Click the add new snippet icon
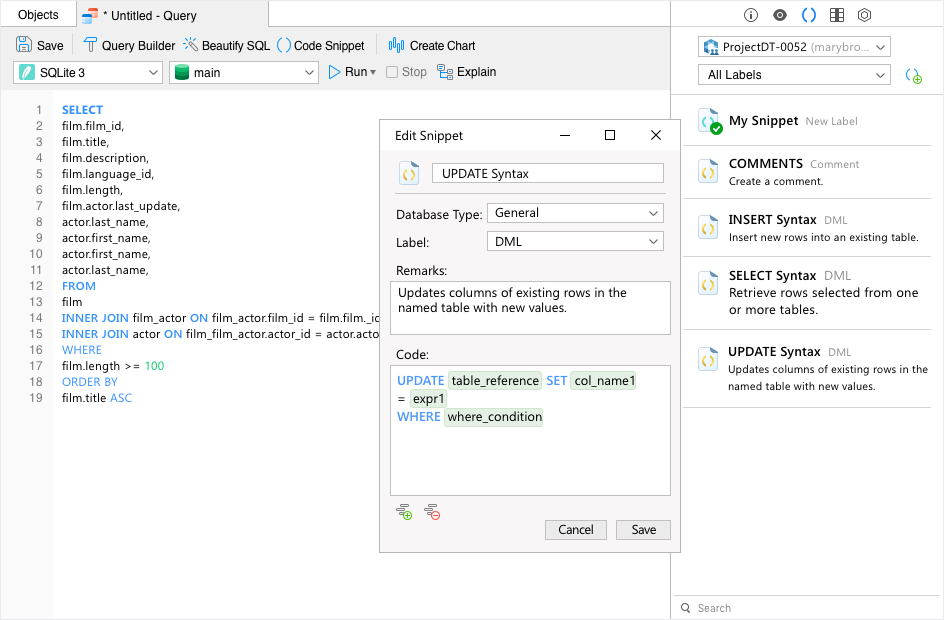Viewport: 944px width, 620px height. [x=913, y=76]
